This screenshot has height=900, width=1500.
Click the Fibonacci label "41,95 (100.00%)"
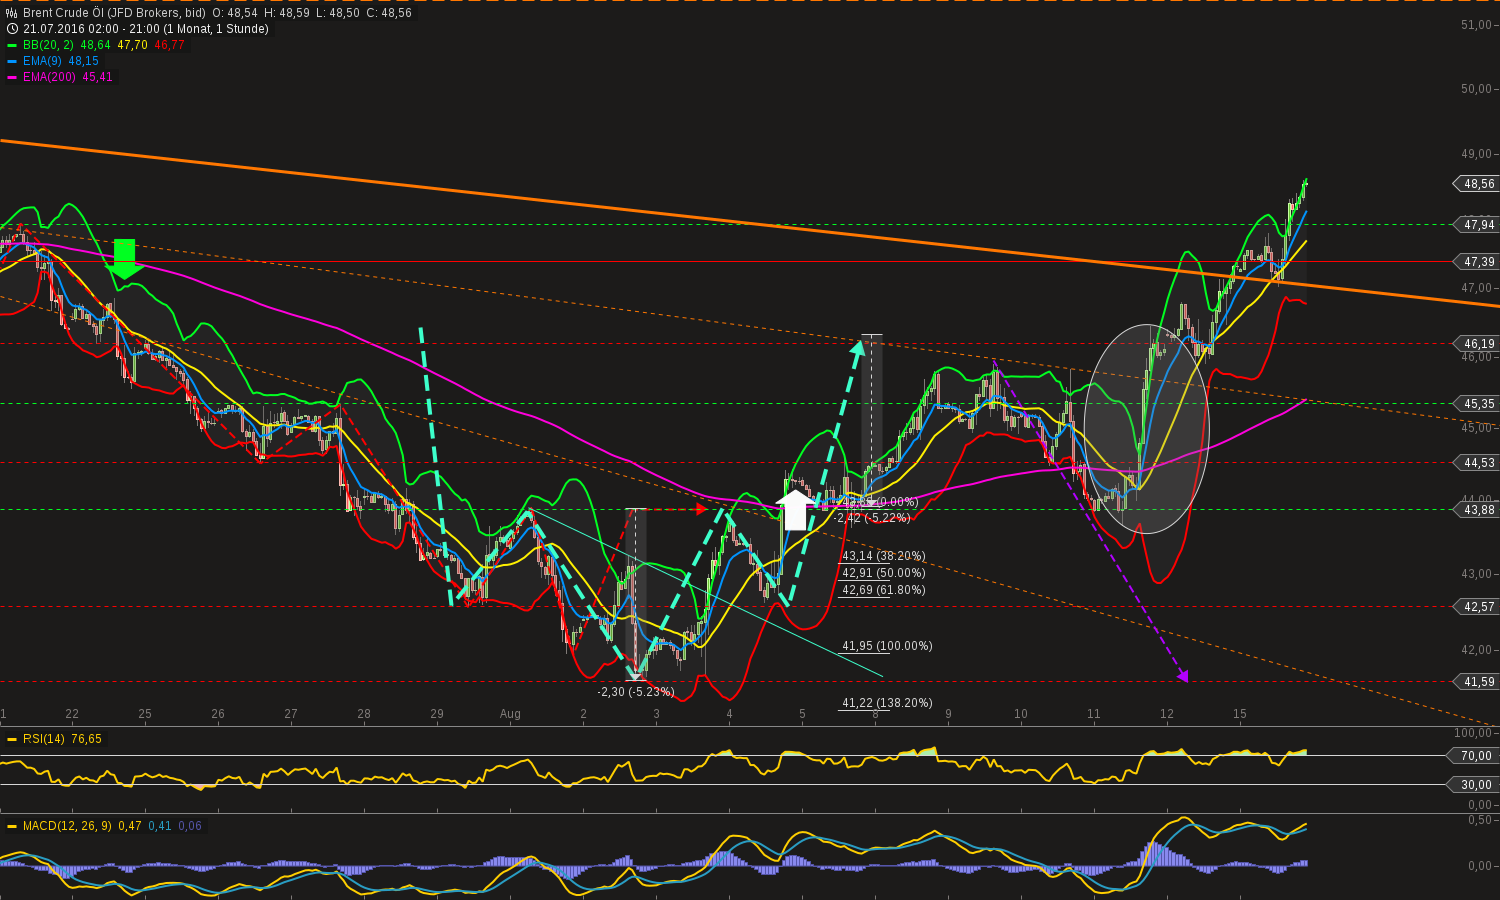pyautogui.click(x=887, y=646)
